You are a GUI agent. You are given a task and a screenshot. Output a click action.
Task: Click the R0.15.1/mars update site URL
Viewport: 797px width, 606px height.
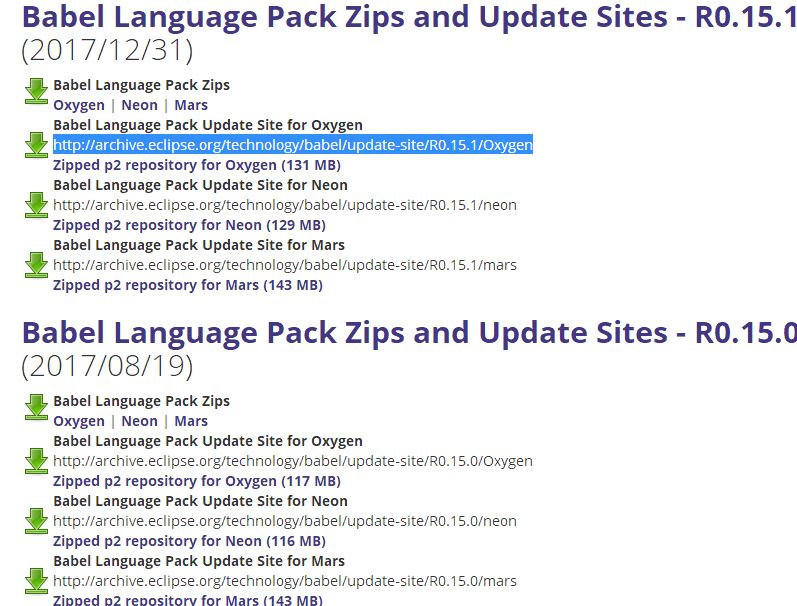pyautogui.click(x=285, y=265)
